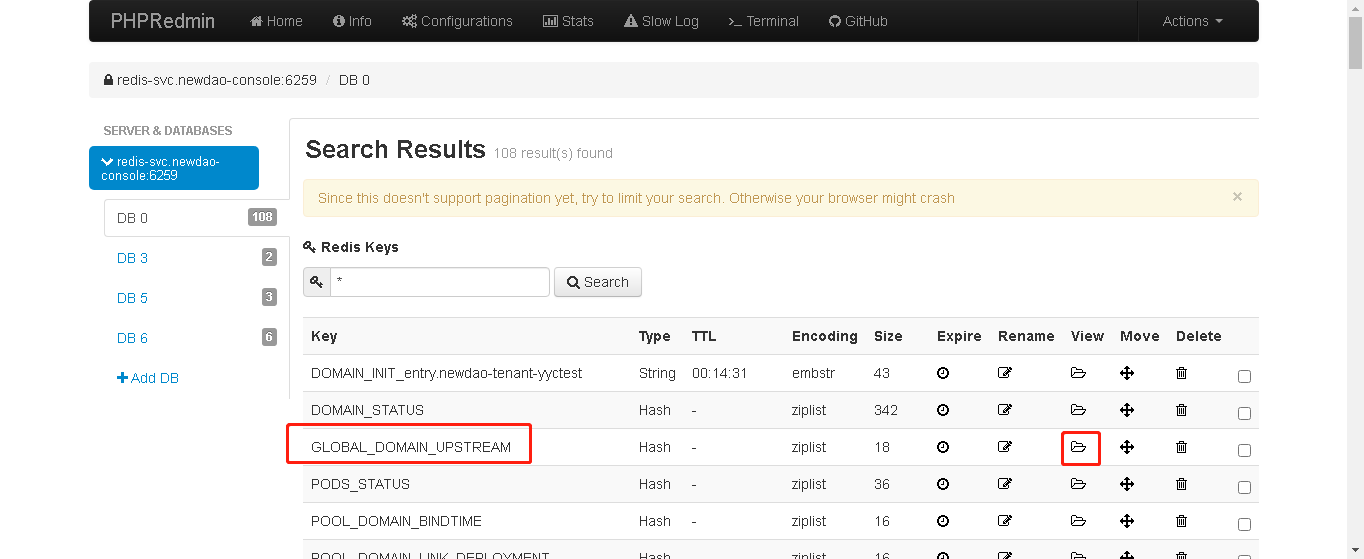
Task: Click the Add DB link
Action: (148, 378)
